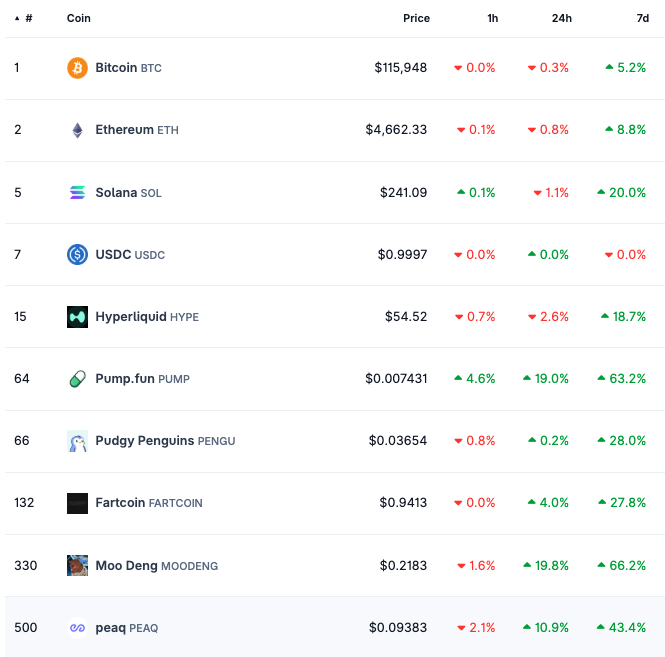Open the USDC coin page link
The image size is (665, 657).
(130, 254)
